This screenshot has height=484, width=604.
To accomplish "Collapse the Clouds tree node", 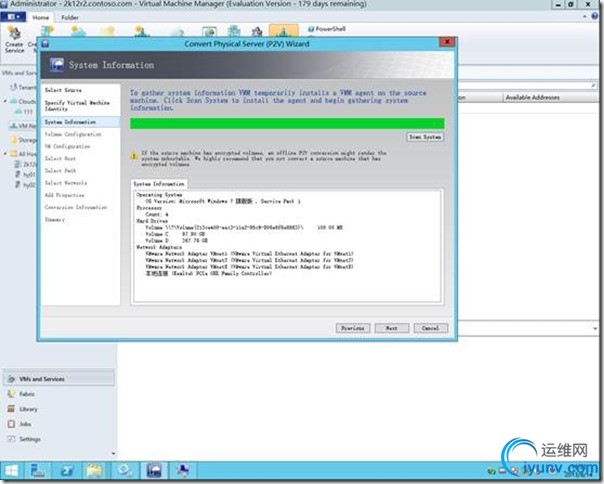I will click(x=5, y=101).
